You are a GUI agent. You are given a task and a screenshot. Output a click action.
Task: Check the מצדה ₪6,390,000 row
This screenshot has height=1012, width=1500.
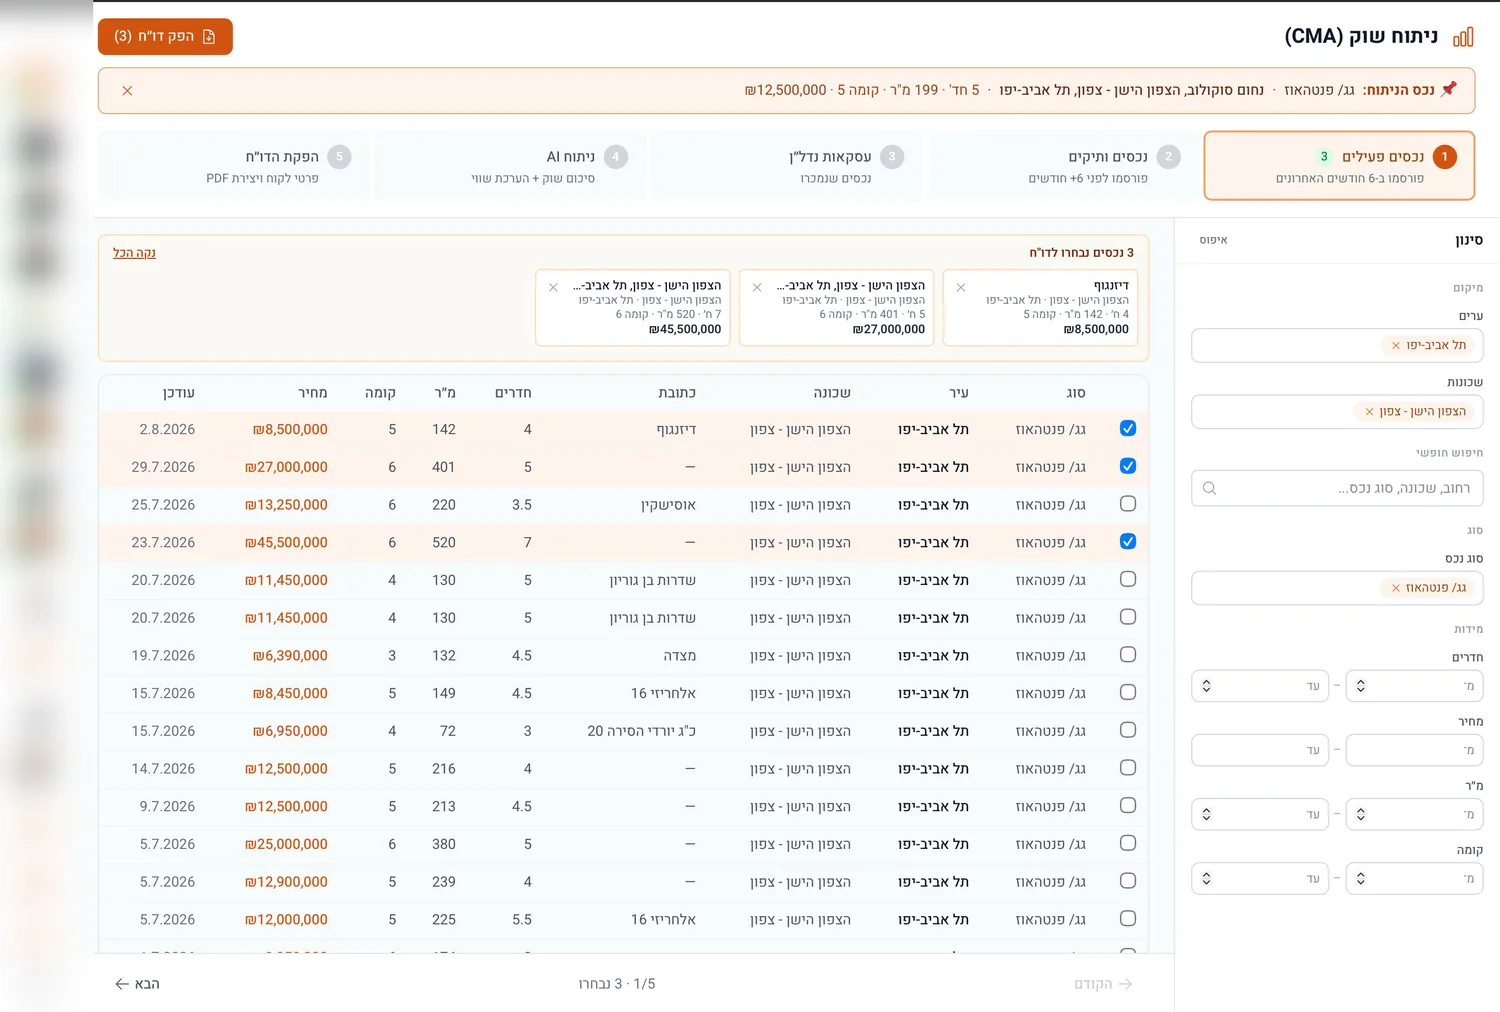point(1128,654)
